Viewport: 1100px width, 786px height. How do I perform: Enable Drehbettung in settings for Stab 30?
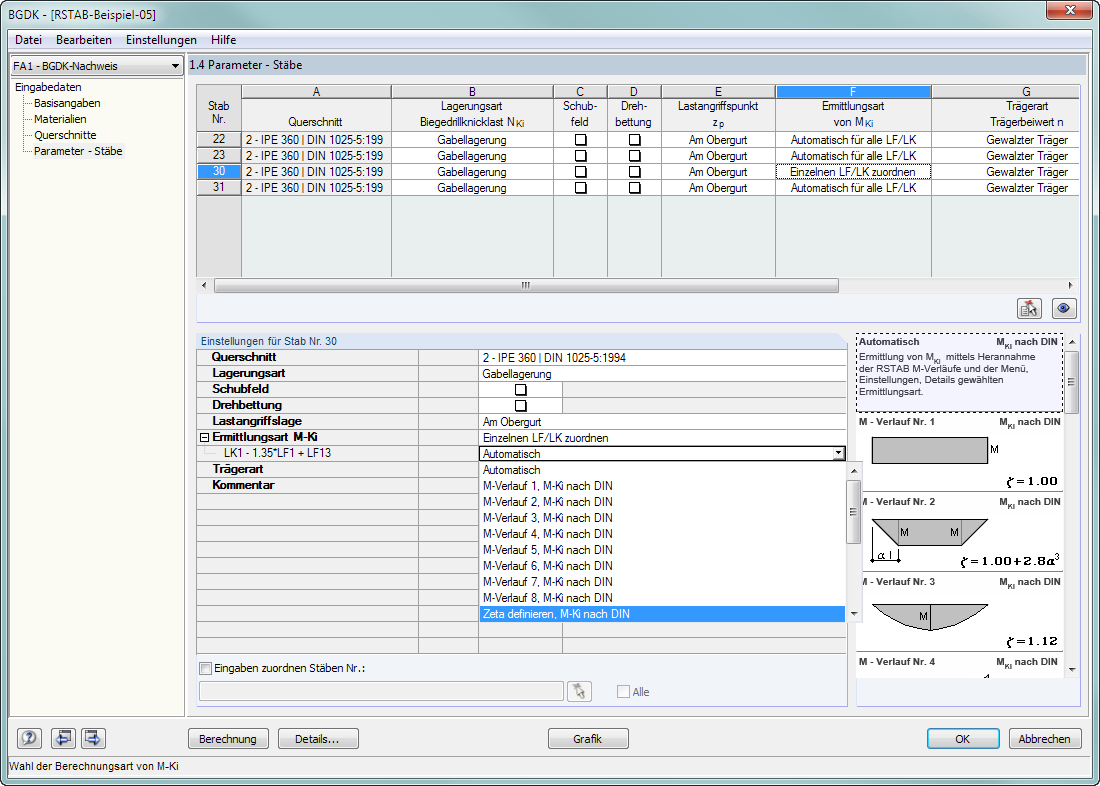(x=521, y=406)
